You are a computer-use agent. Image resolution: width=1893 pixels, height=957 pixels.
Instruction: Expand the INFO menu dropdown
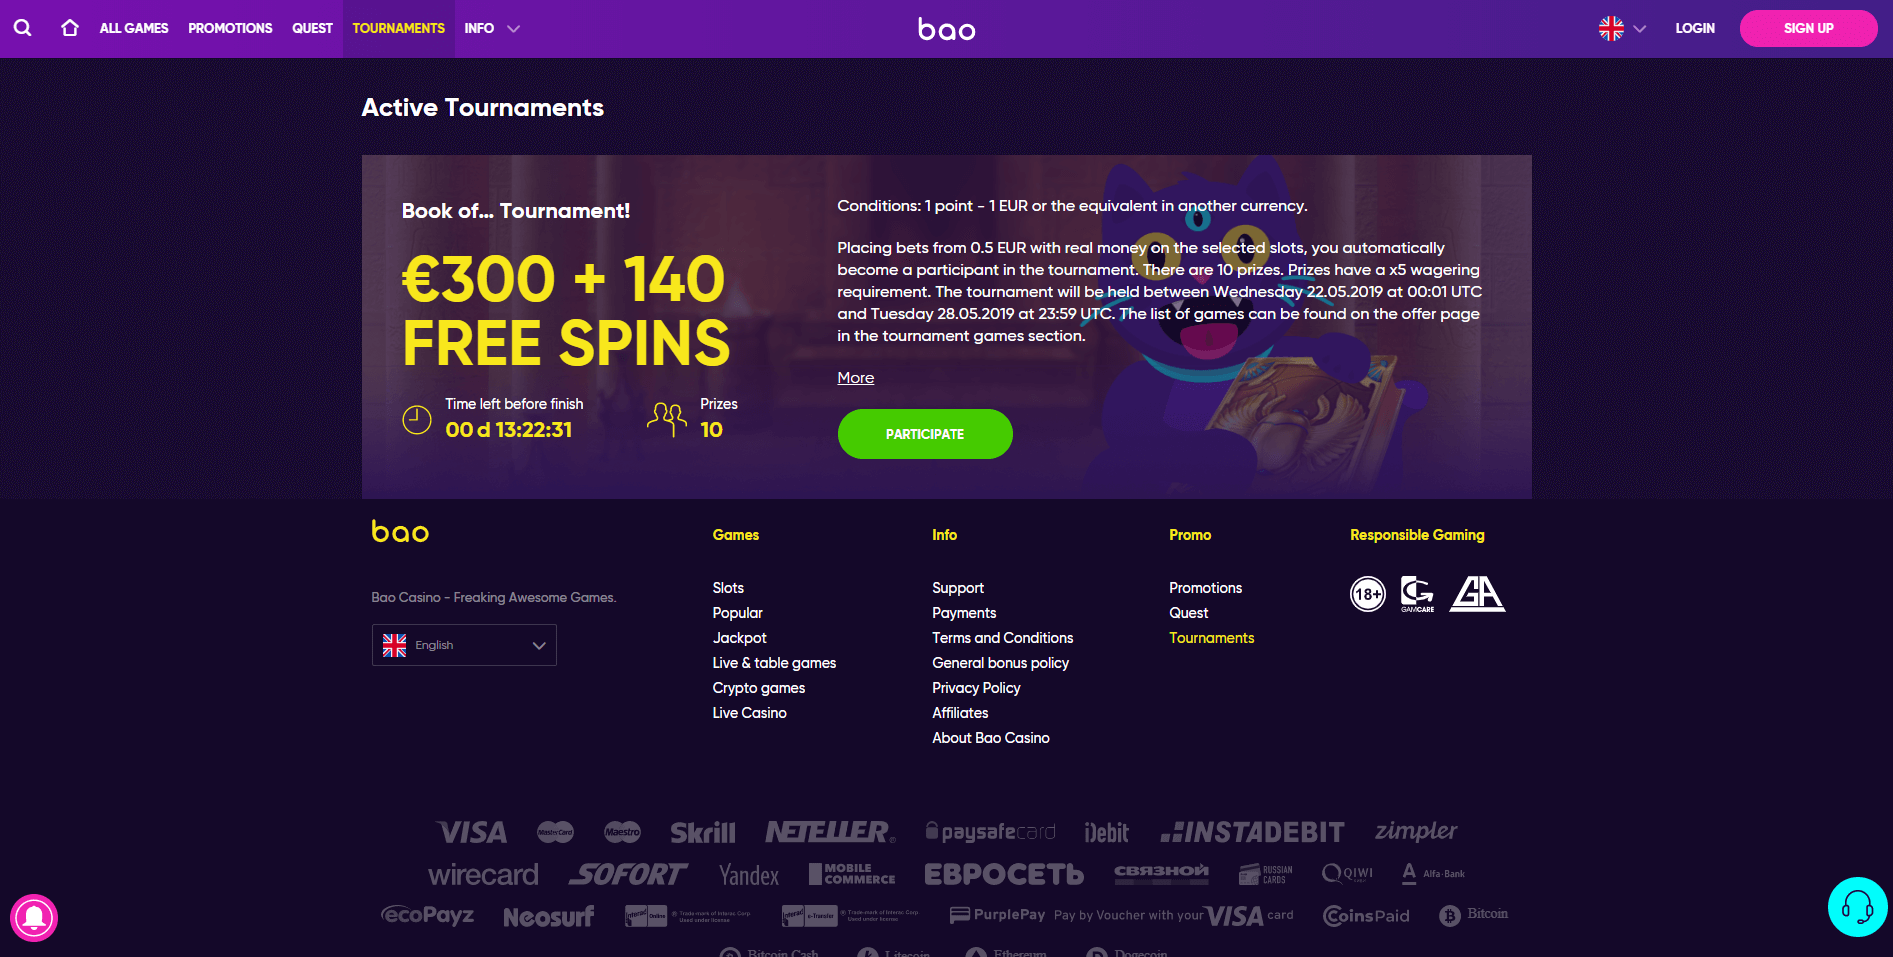tap(492, 28)
